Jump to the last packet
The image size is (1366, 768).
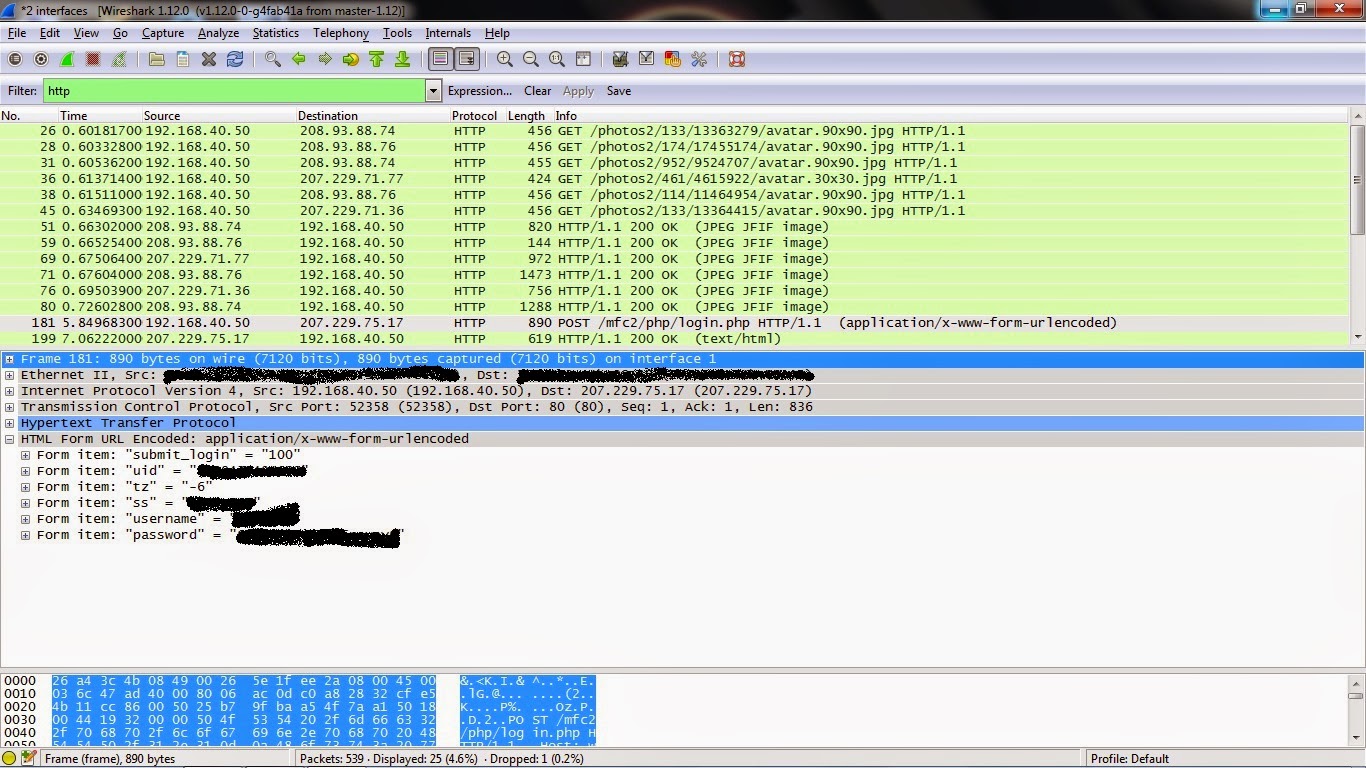tap(403, 60)
